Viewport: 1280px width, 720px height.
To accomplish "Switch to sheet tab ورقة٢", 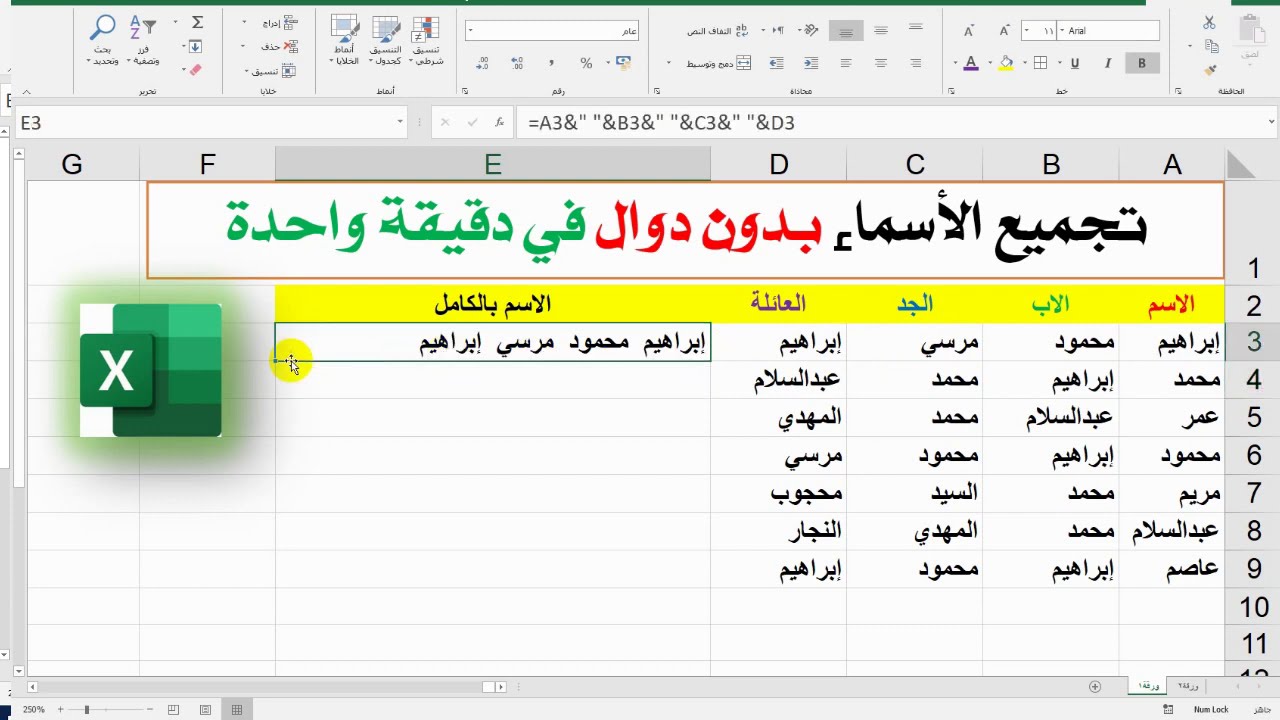I will (1189, 686).
